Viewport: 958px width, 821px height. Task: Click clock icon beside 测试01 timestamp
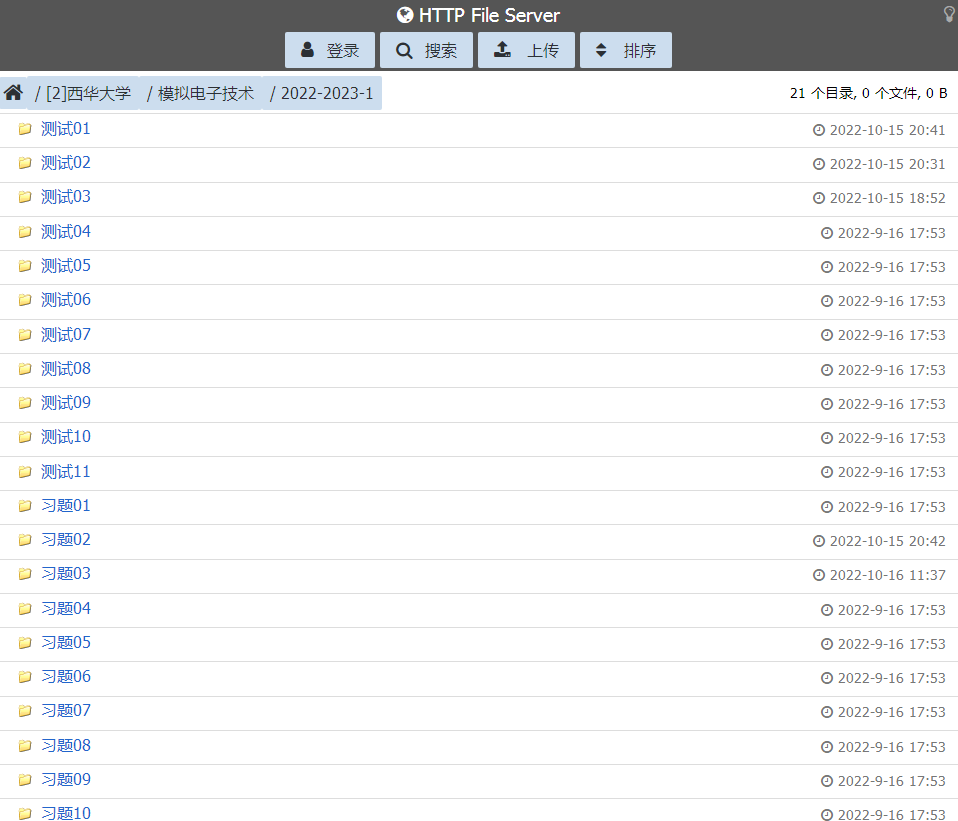pos(819,130)
